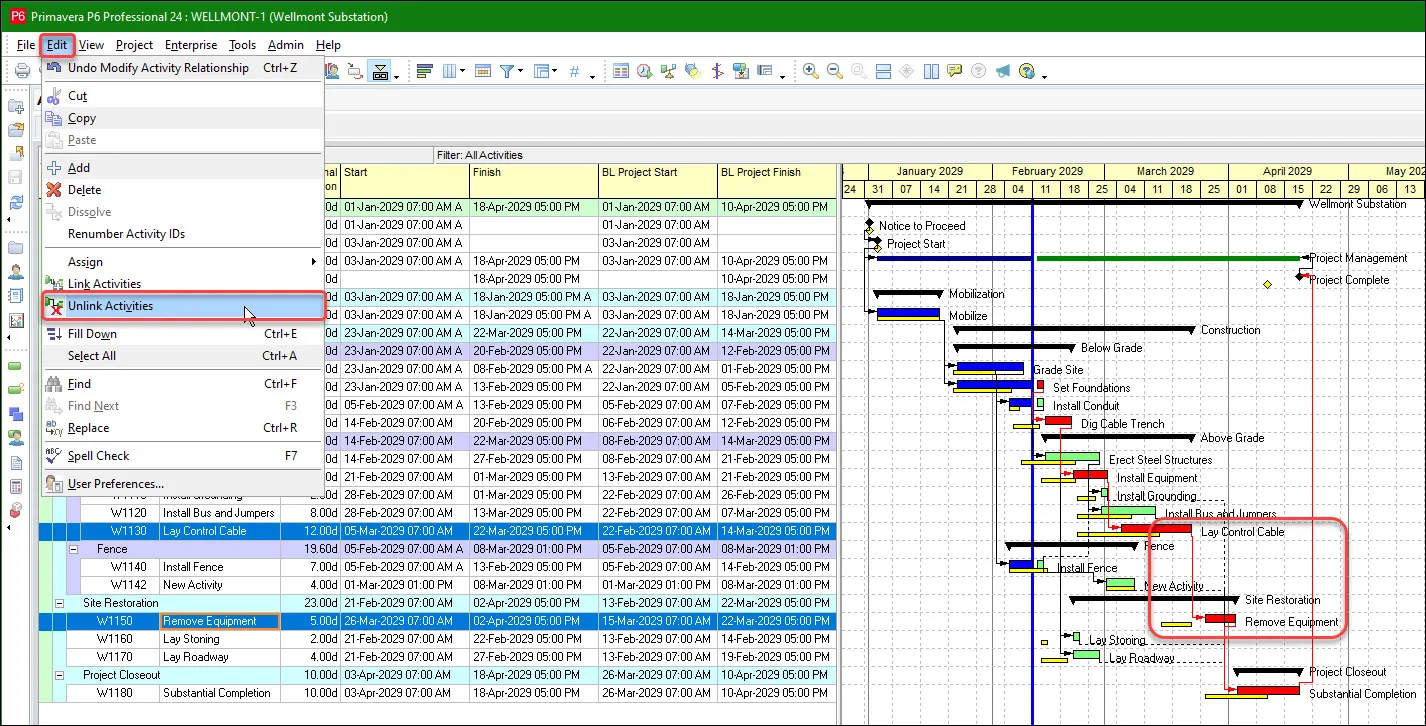
Task: Select activity W1180 Substantial Completion
Action: [437, 693]
